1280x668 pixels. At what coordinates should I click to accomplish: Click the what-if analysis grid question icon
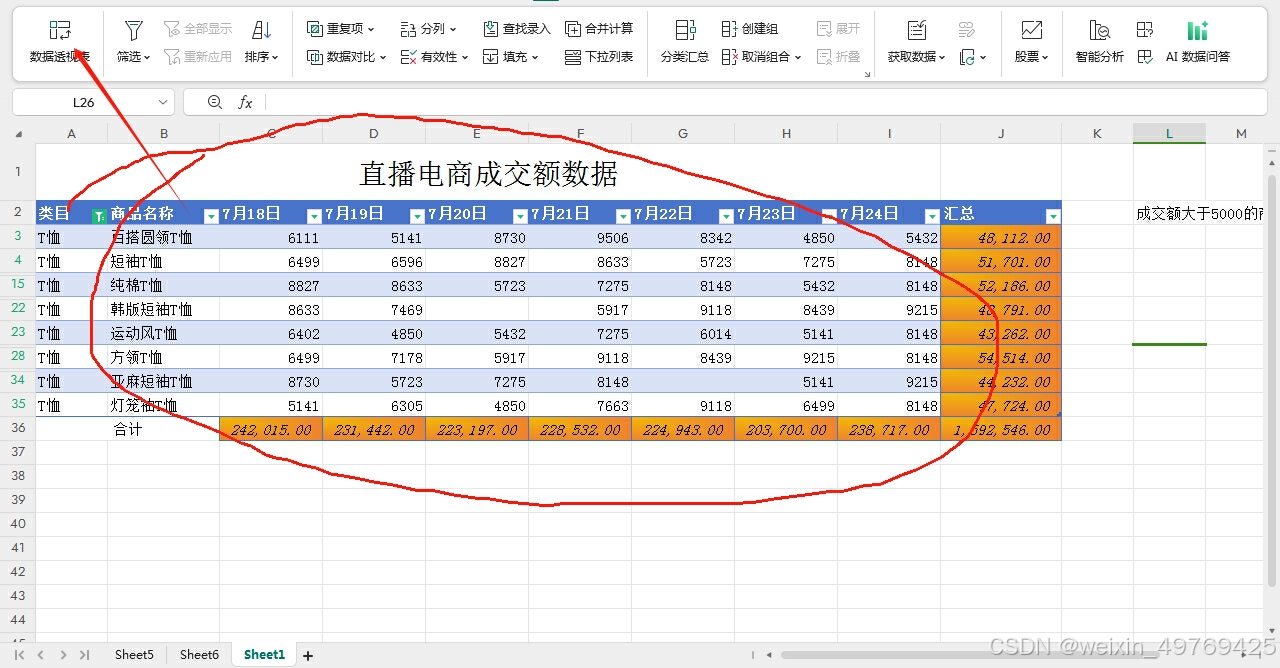tap(1145, 30)
